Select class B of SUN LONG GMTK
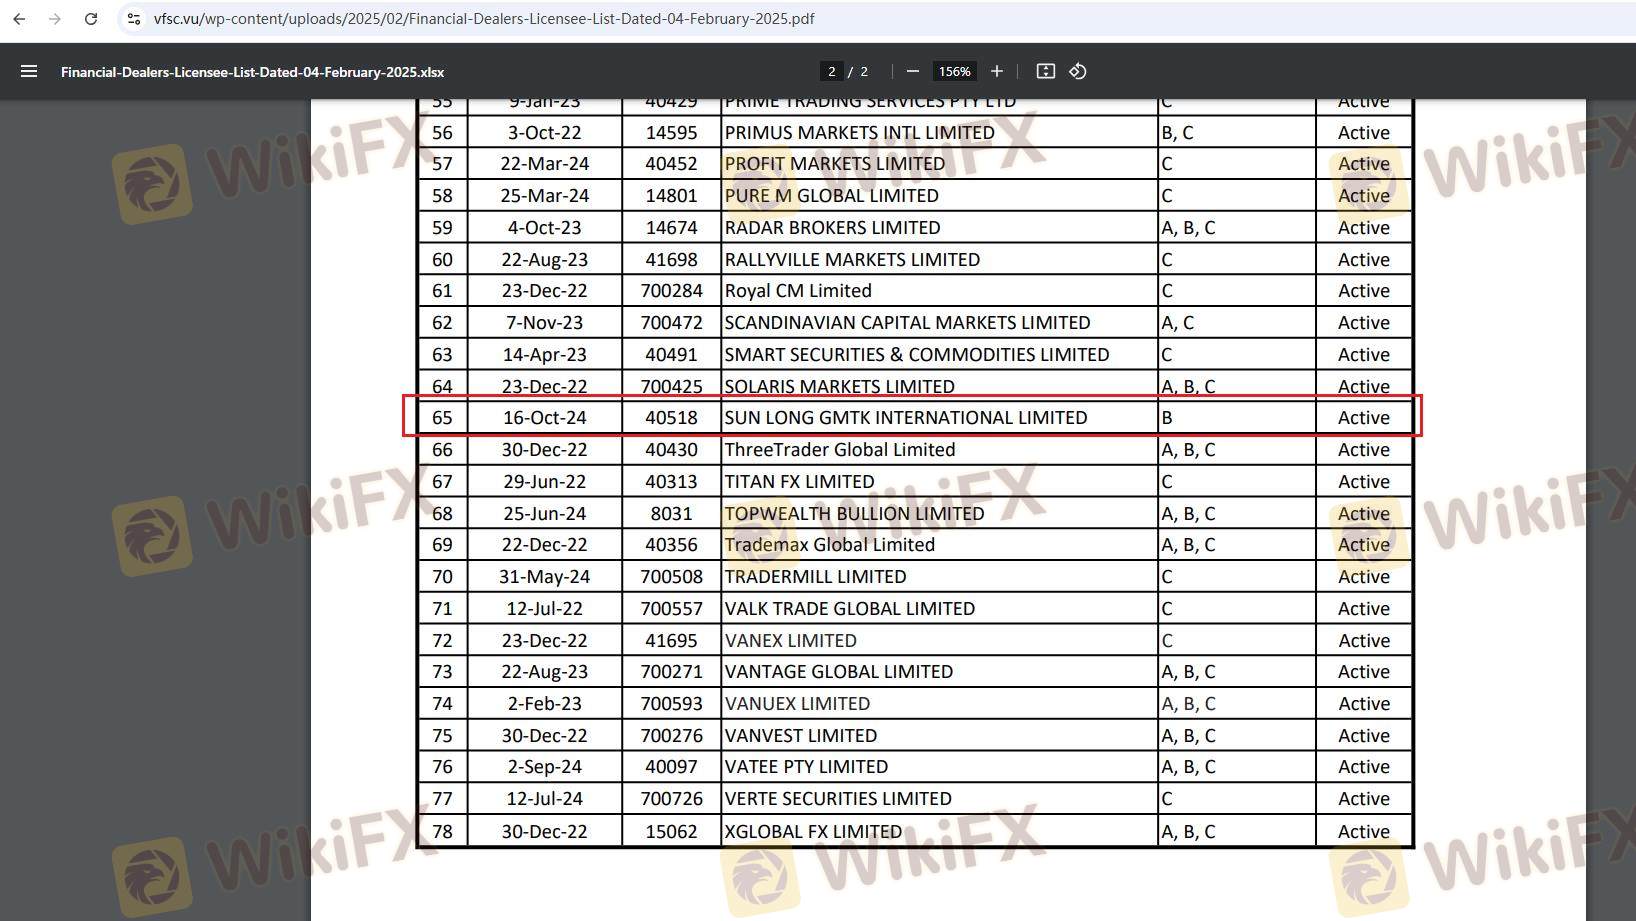This screenshot has height=921, width=1636. (x=1166, y=418)
